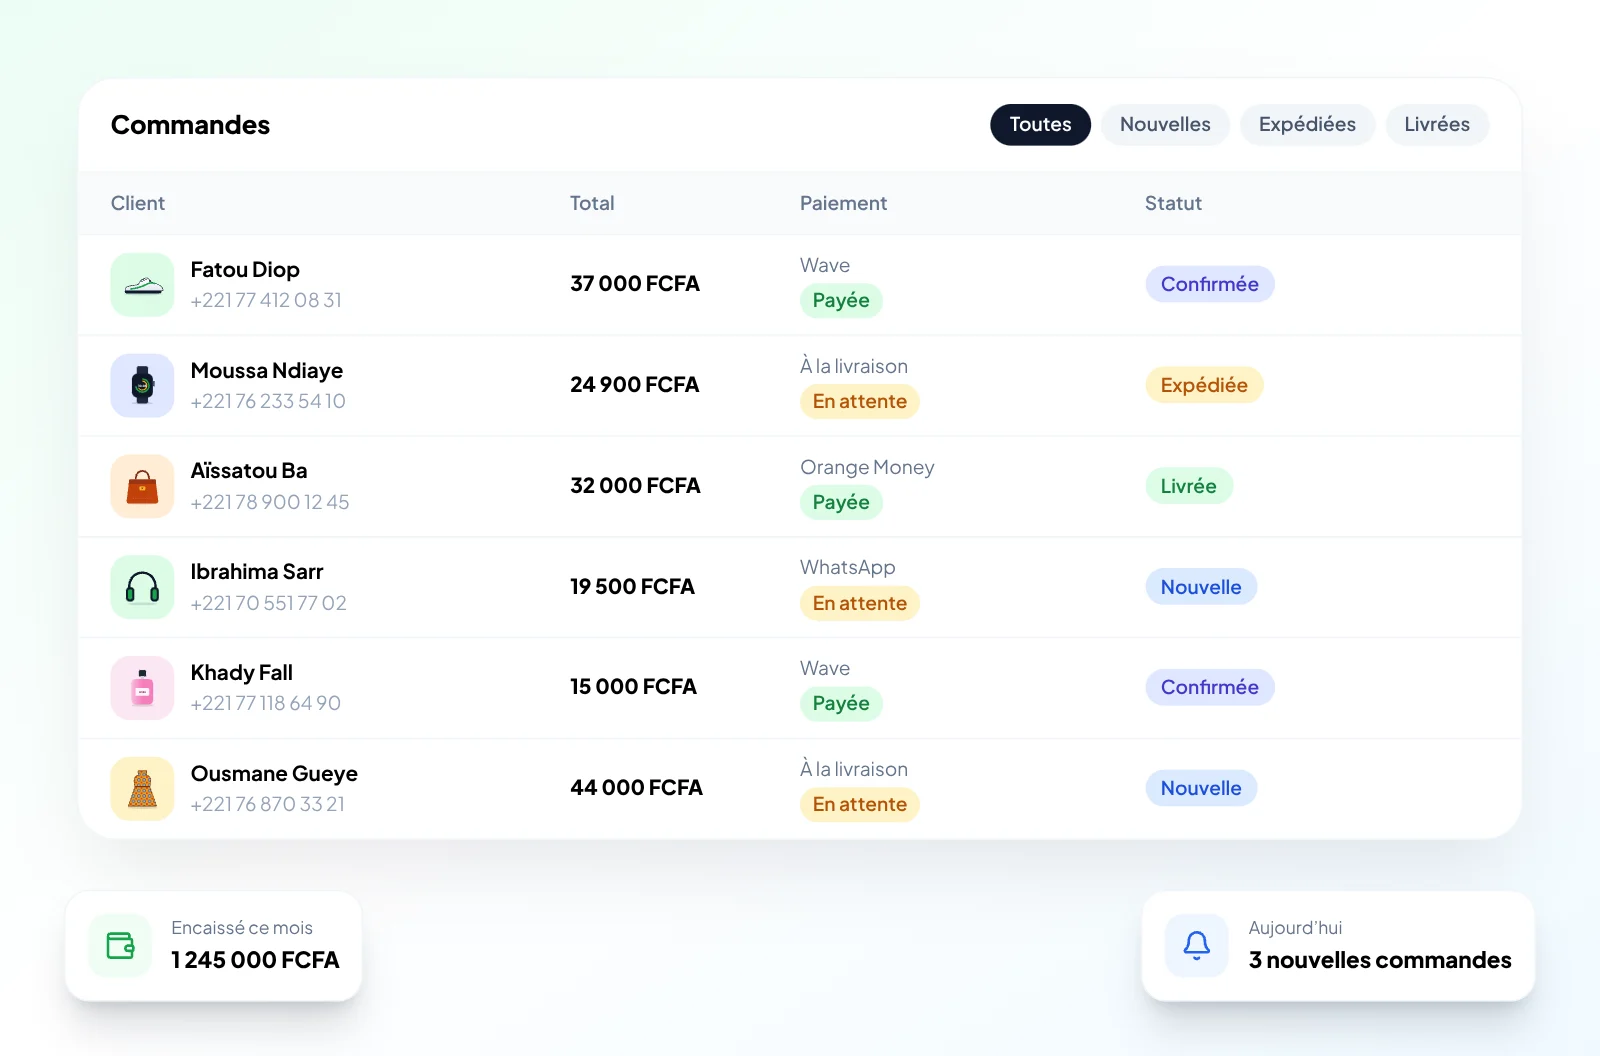This screenshot has width=1600, height=1056.
Task: Select the name Ousmane Gueye
Action: click(x=274, y=774)
